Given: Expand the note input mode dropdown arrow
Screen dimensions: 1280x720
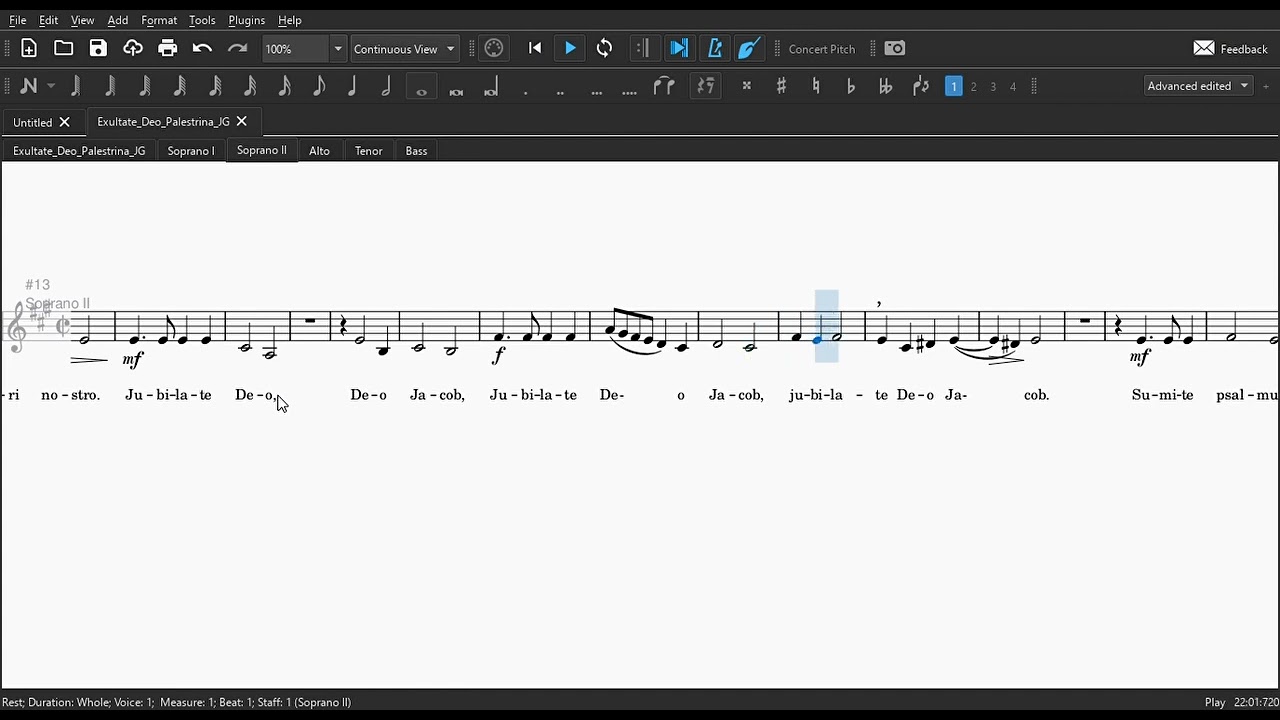Looking at the screenshot, I should point(51,86).
